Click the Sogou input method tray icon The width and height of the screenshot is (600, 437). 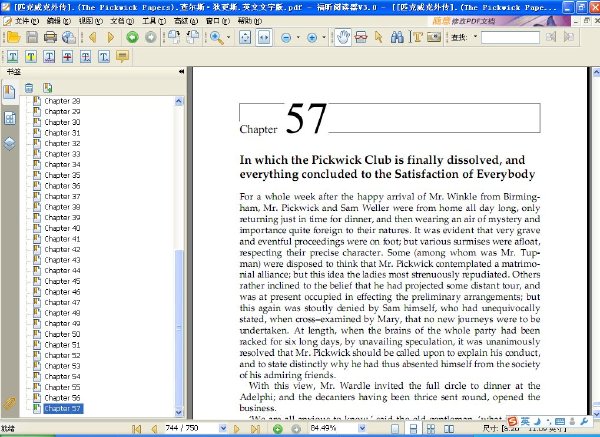point(512,421)
